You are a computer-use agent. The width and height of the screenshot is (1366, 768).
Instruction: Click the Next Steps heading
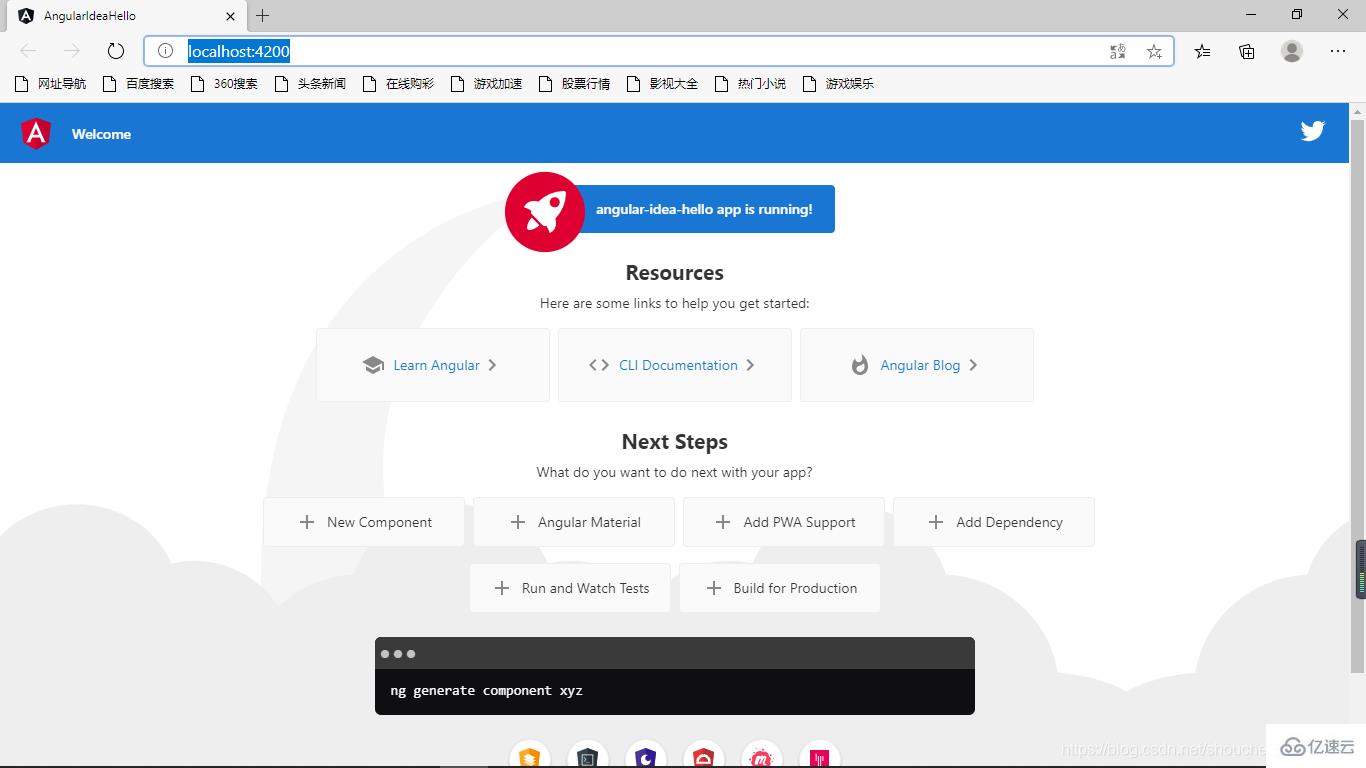pyautogui.click(x=675, y=442)
